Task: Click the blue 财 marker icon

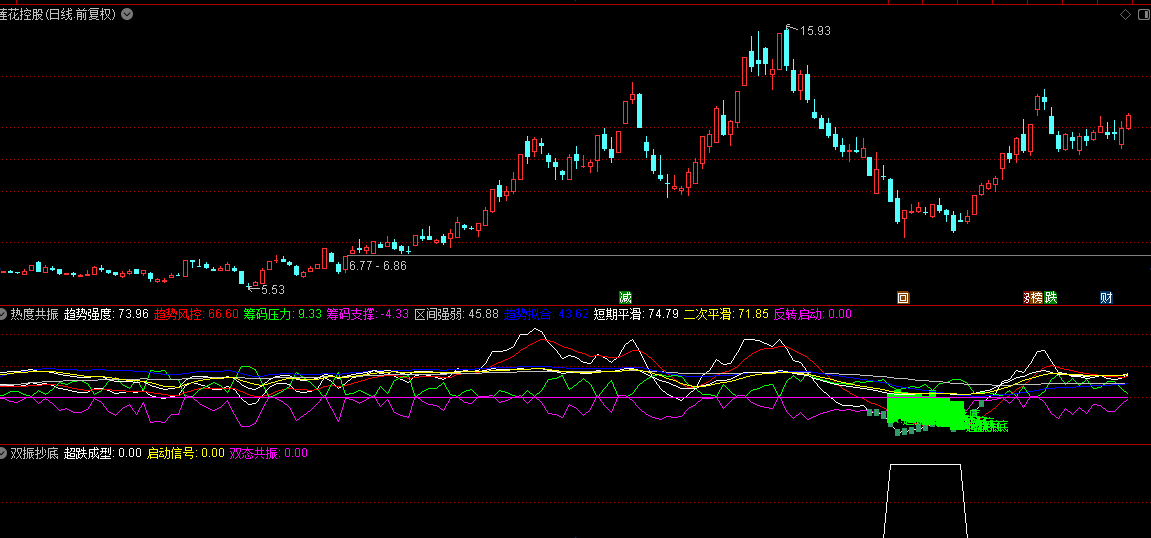Action: tap(1106, 297)
